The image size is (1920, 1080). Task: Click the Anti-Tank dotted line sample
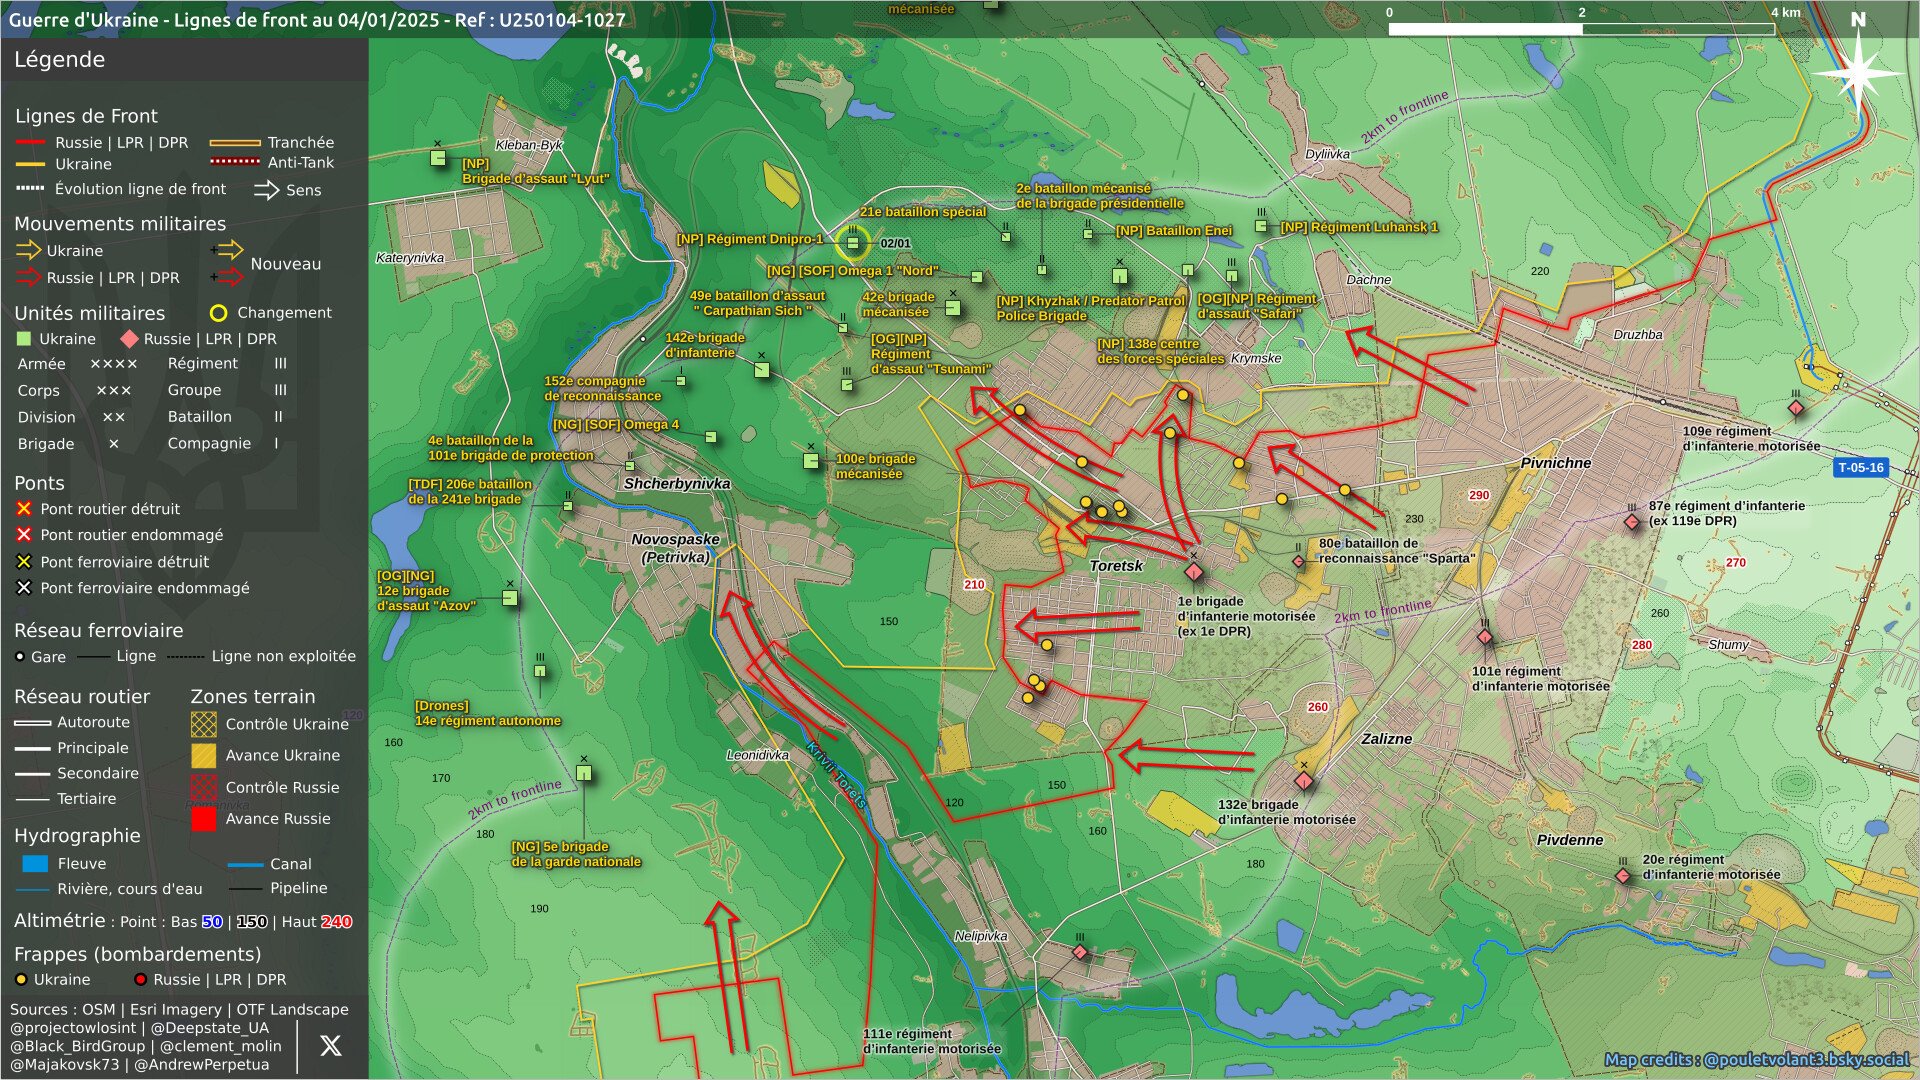235,161
